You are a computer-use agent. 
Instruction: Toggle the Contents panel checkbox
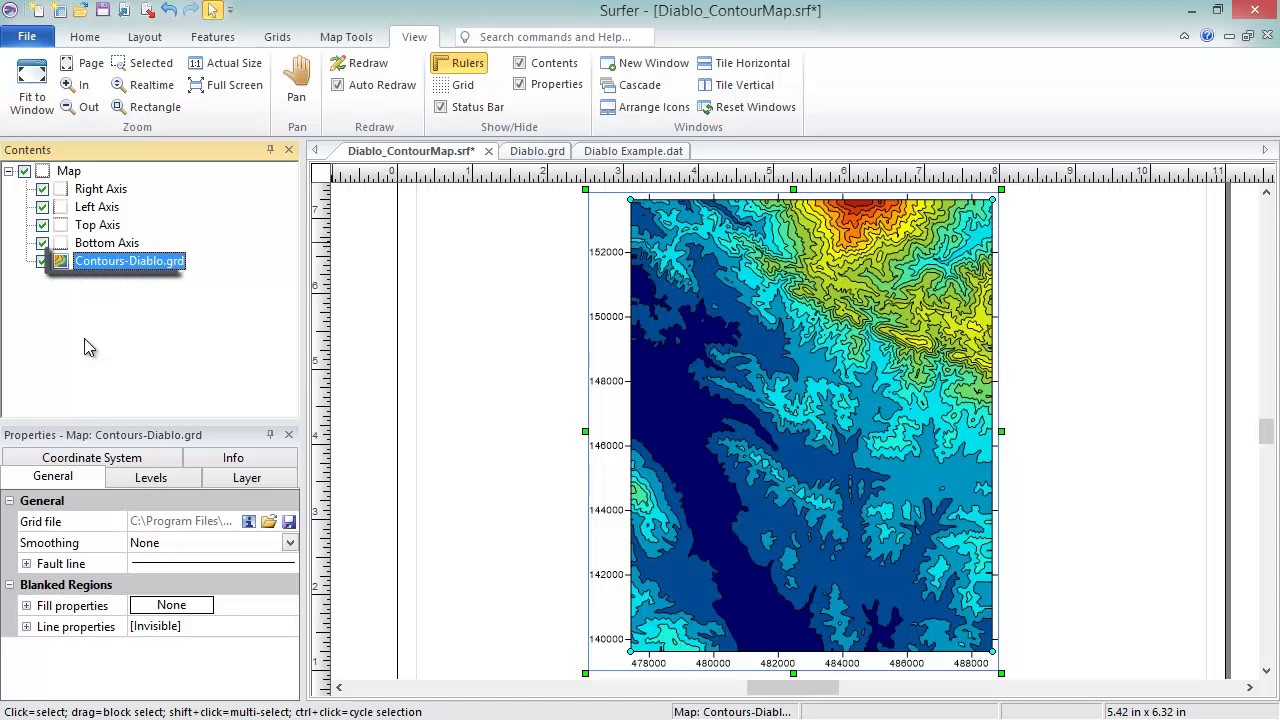pos(519,62)
